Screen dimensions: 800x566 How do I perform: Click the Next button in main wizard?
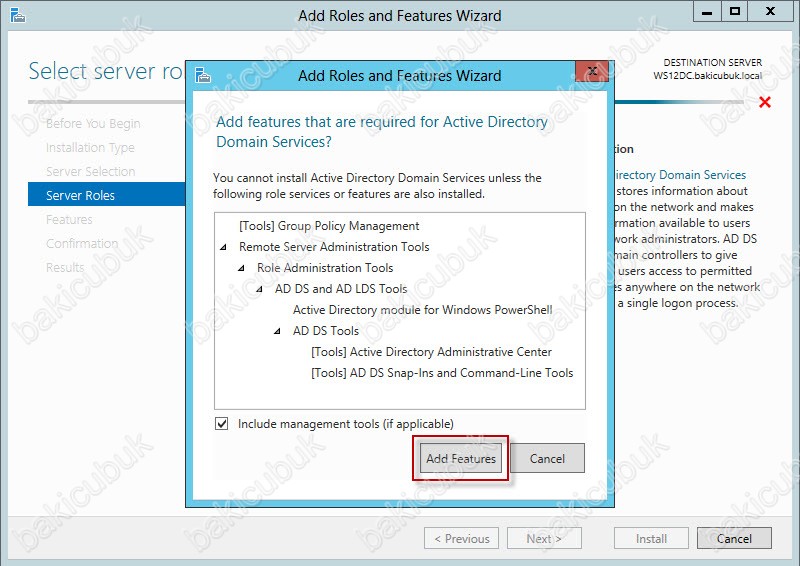coord(544,538)
